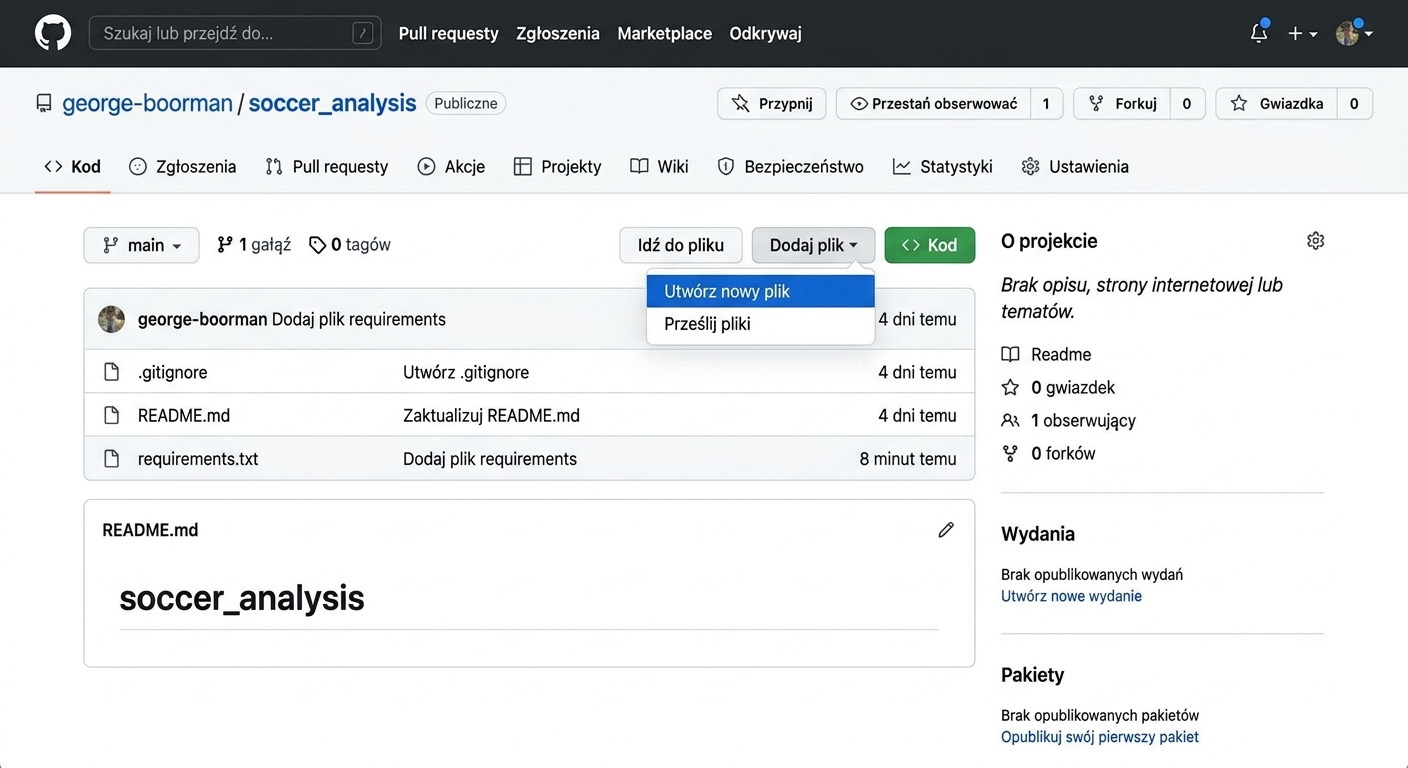The height and width of the screenshot is (768, 1408).
Task: Click the commit author avatar of george-boorman
Action: pos(112,319)
